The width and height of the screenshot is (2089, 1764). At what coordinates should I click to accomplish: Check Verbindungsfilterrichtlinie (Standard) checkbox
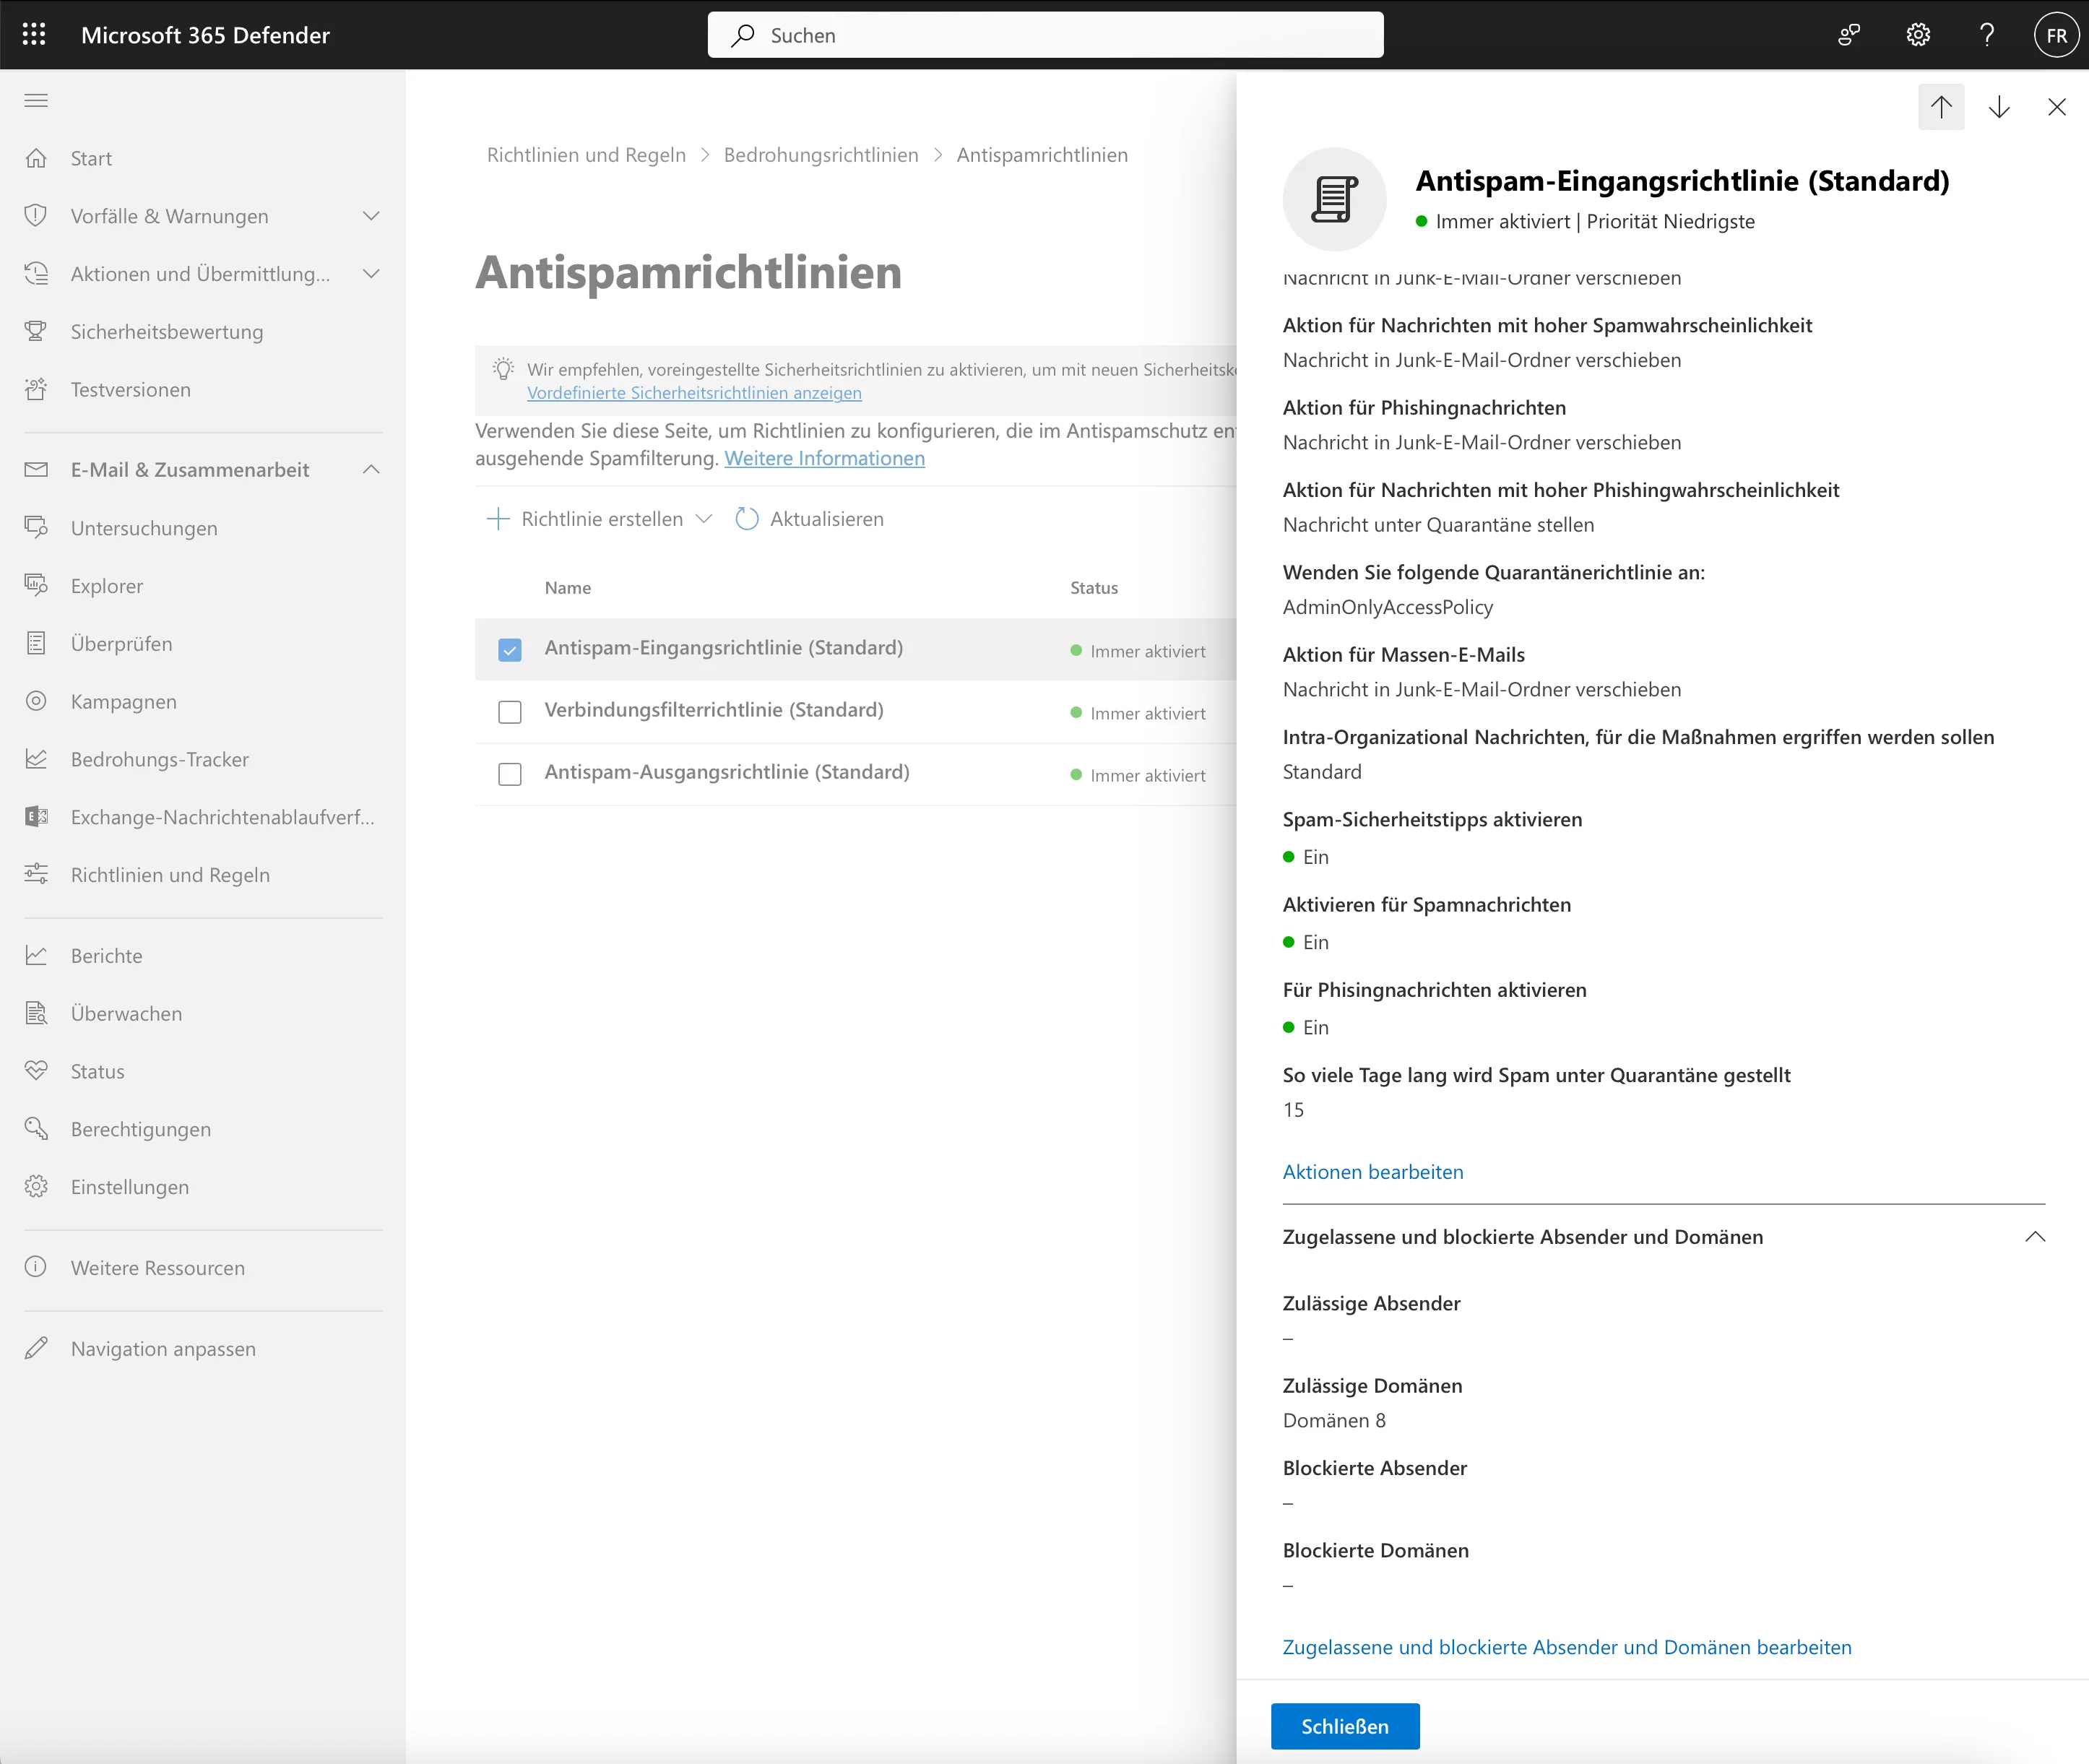pyautogui.click(x=510, y=712)
